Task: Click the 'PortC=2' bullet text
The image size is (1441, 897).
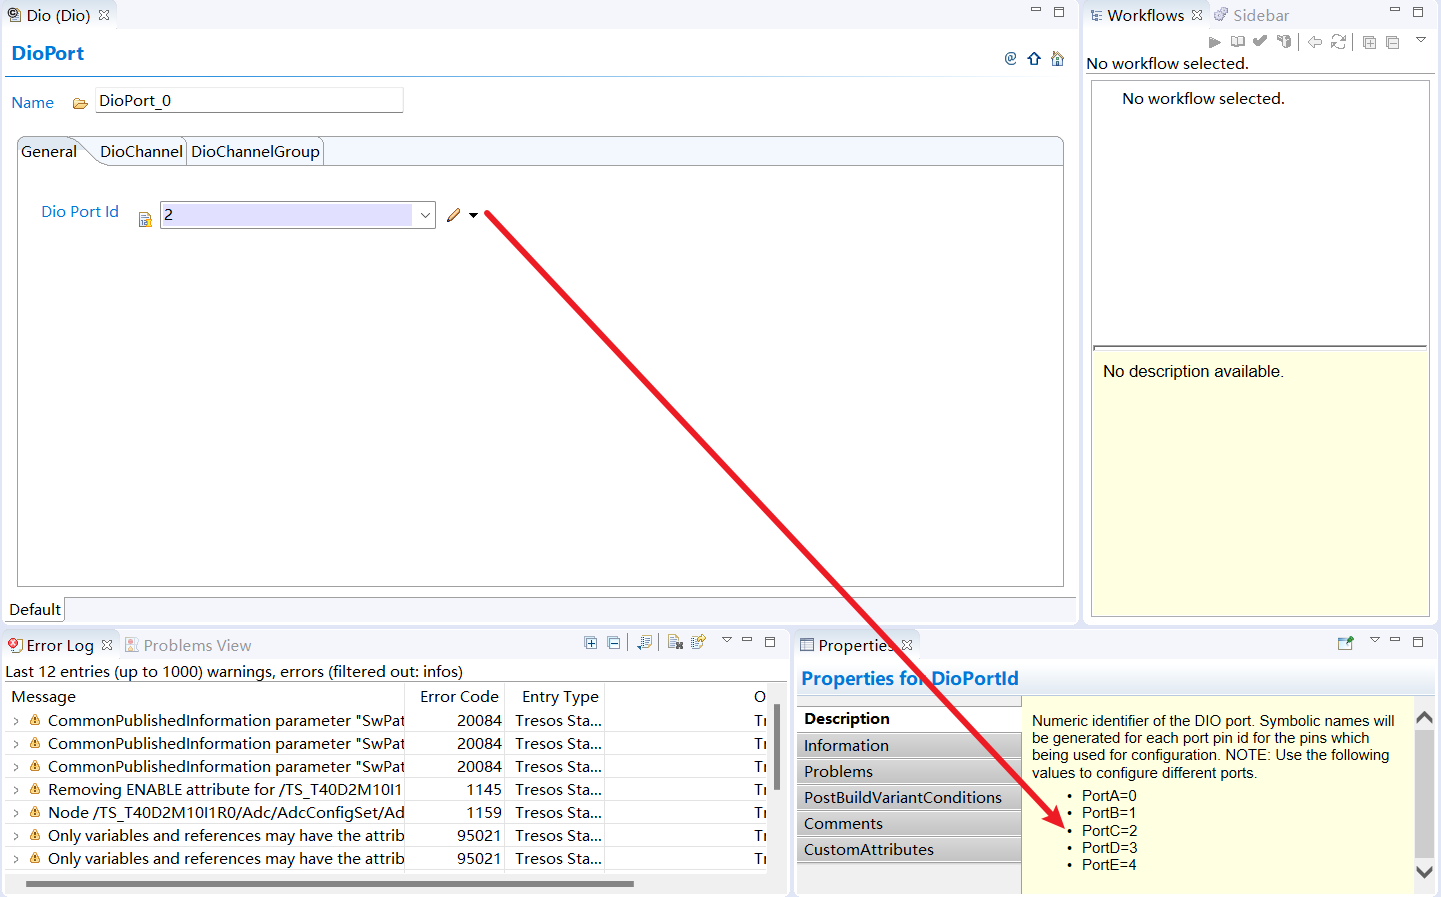Action: coord(1109,830)
